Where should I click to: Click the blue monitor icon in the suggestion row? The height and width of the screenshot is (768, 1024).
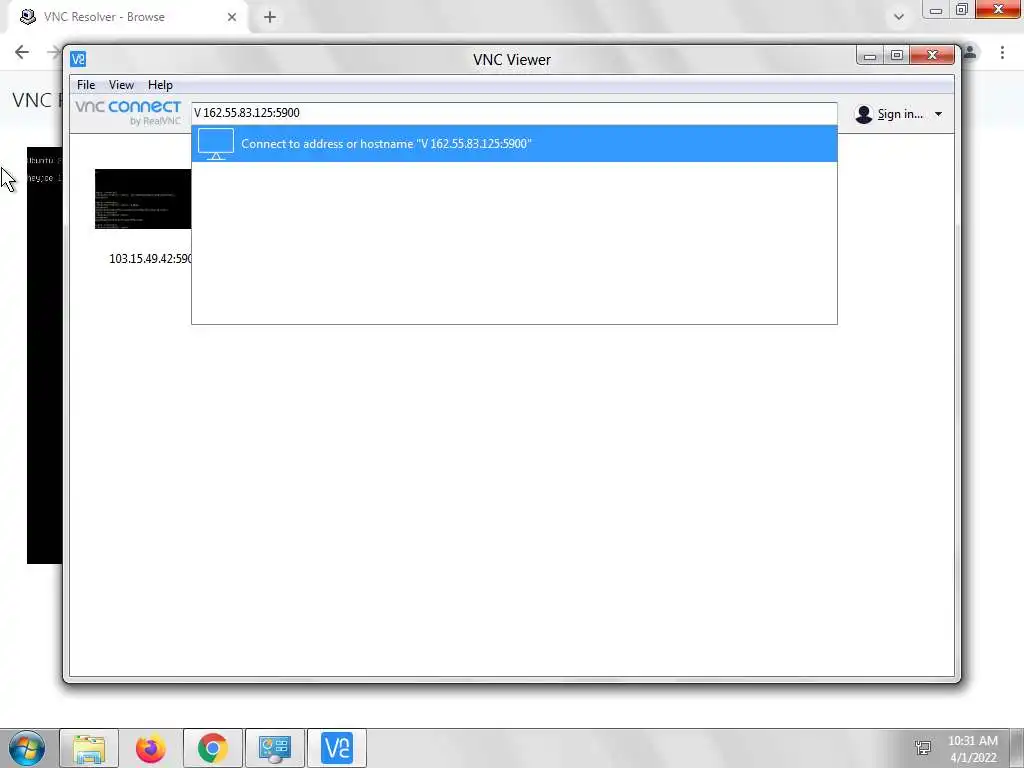pyautogui.click(x=216, y=144)
